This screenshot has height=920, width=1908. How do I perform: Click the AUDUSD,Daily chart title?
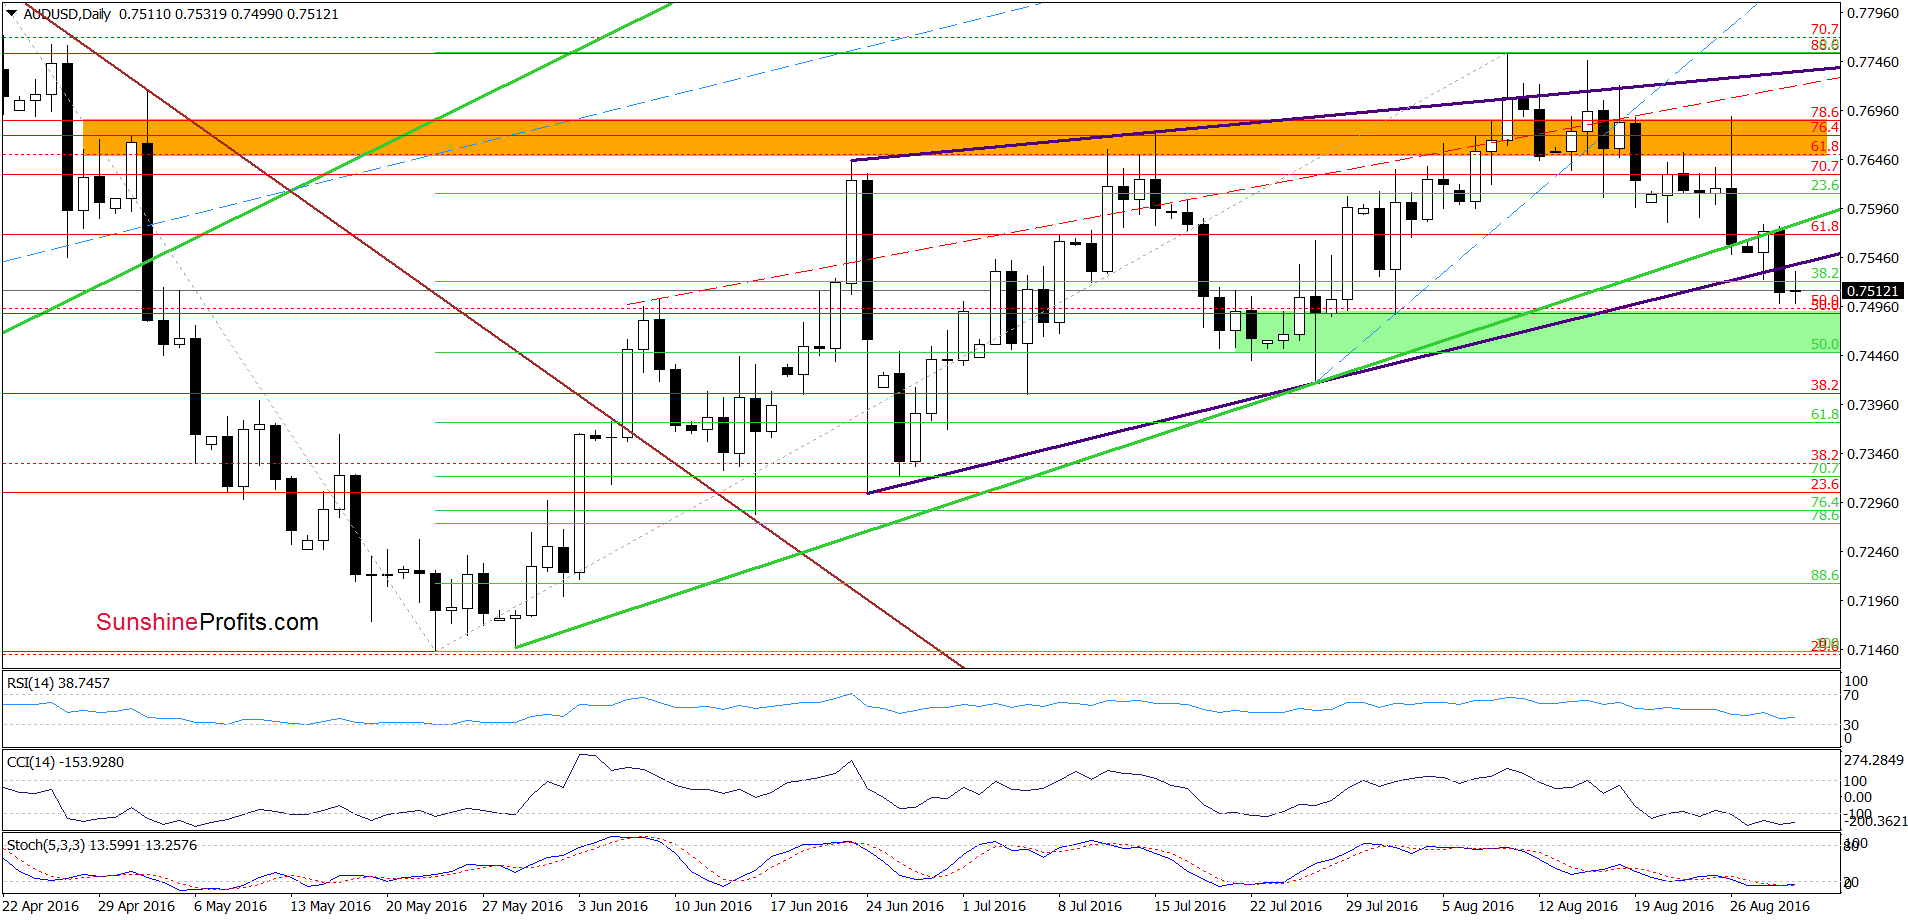pos(68,14)
